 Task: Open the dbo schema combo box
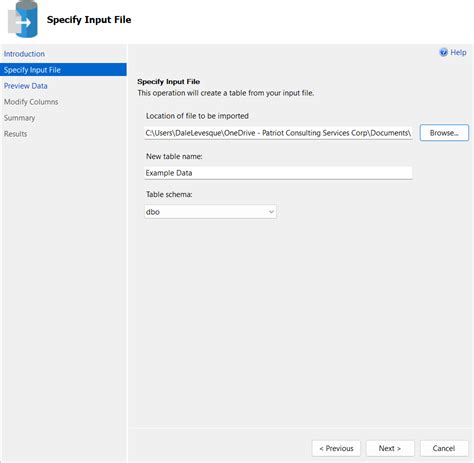(210, 212)
